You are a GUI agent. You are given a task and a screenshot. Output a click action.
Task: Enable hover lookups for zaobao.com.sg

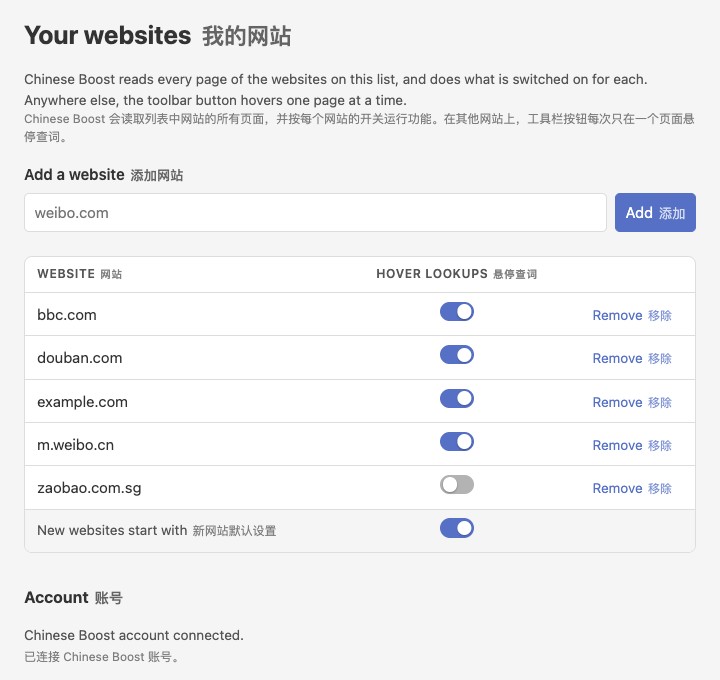click(x=456, y=485)
